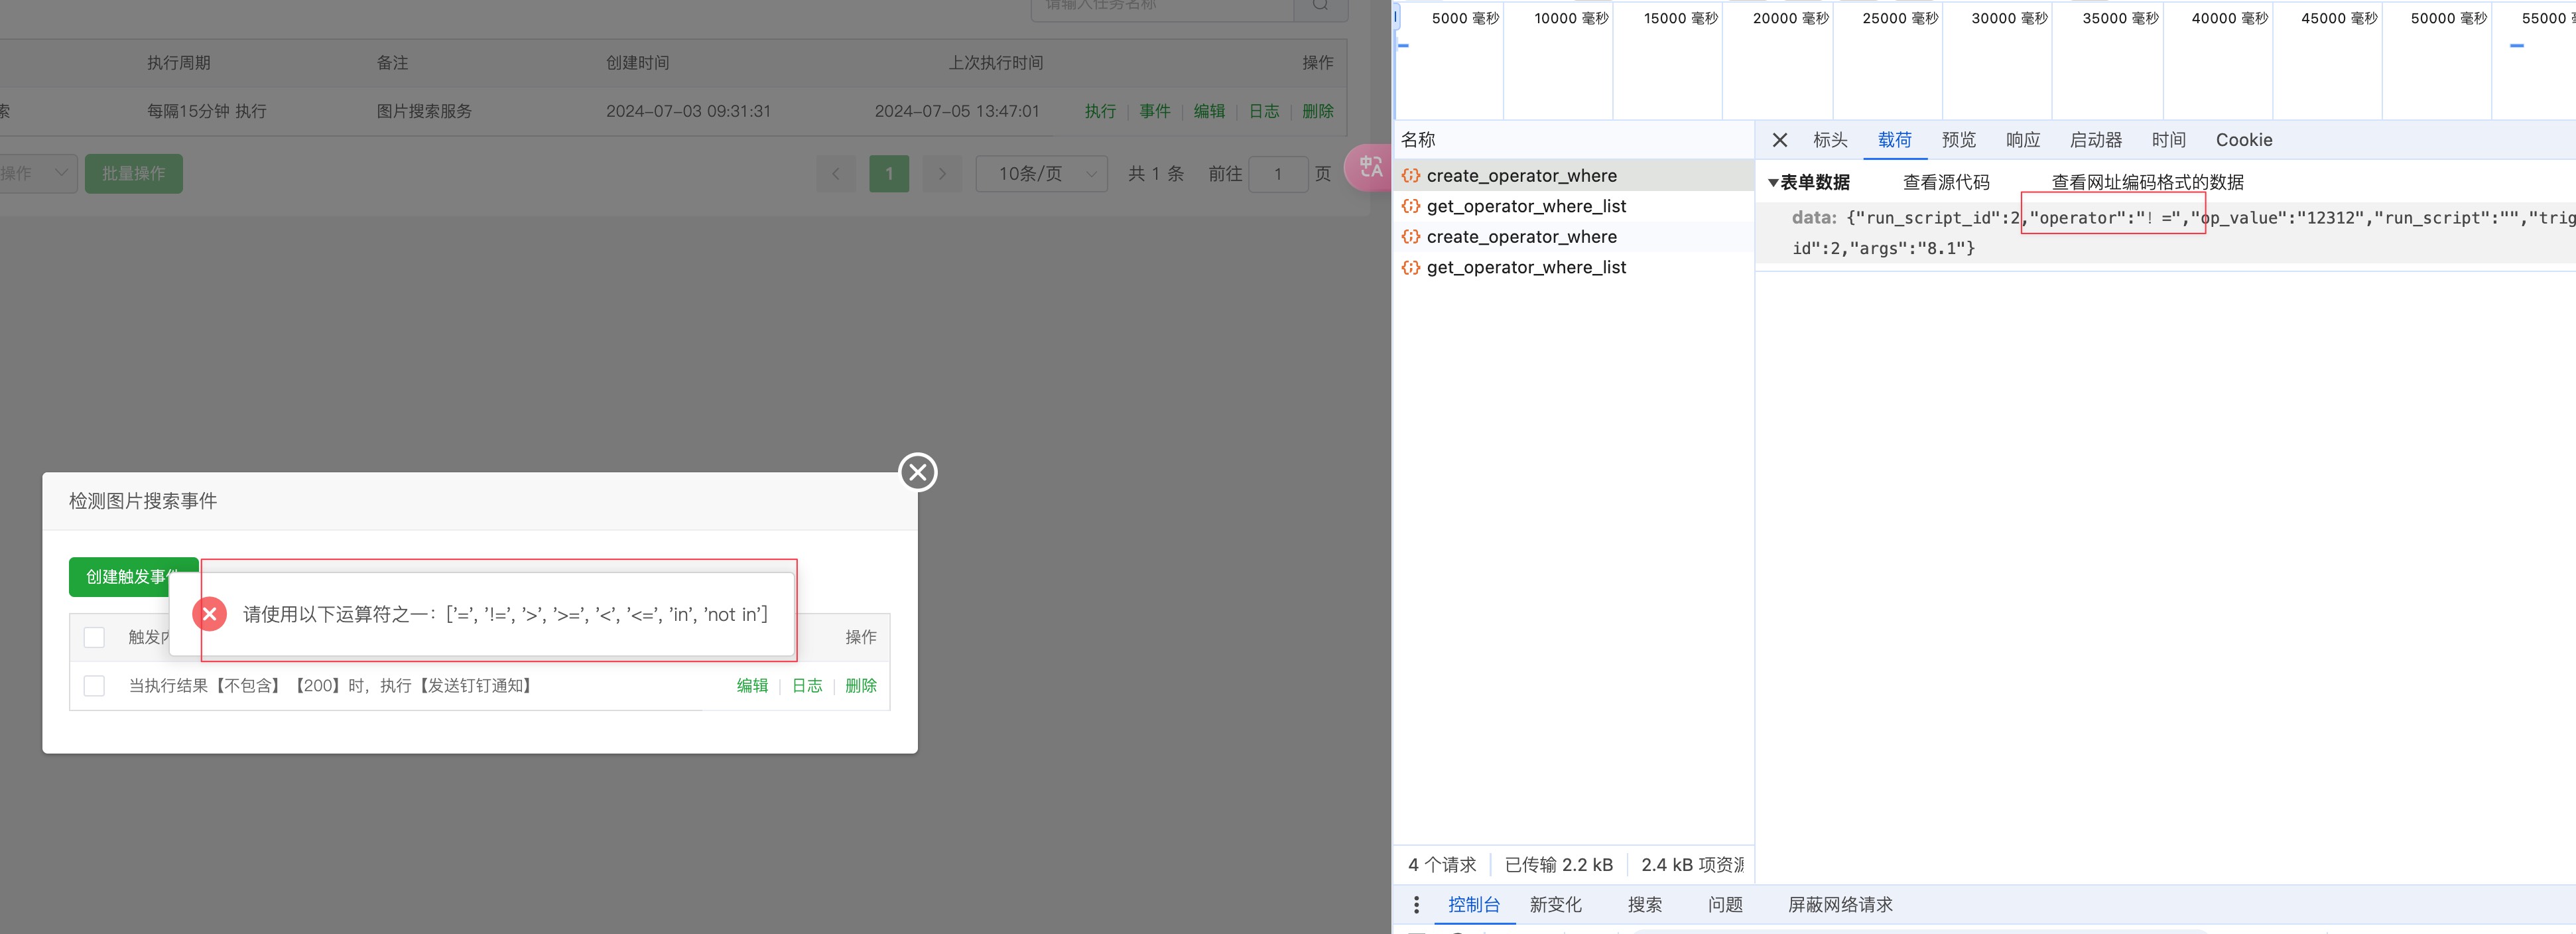Click the 上次执行时间 column header
2576x934 pixels.
[x=996, y=63]
